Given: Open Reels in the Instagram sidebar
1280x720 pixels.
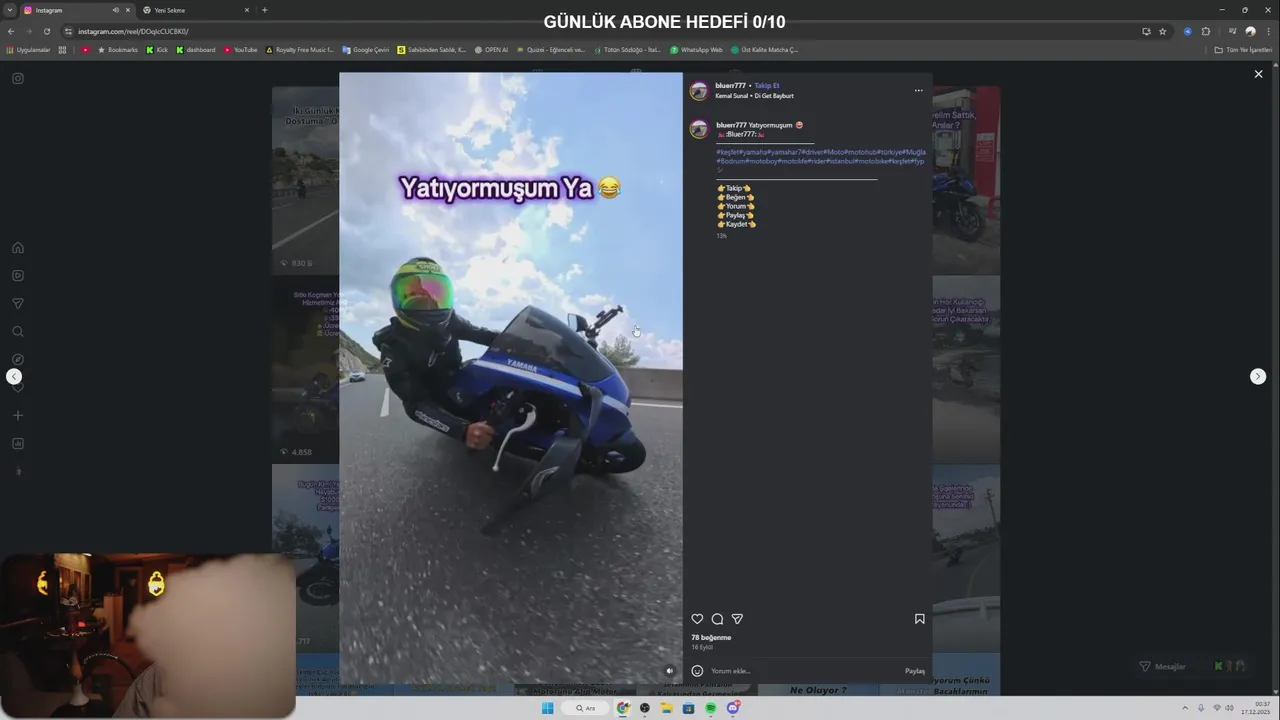Looking at the screenshot, I should click(x=18, y=276).
